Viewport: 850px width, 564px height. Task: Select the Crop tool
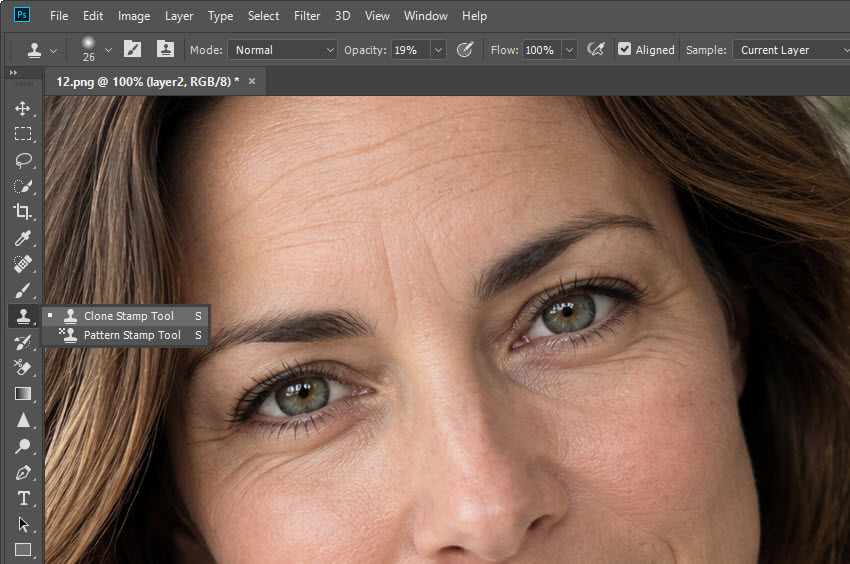(x=22, y=212)
